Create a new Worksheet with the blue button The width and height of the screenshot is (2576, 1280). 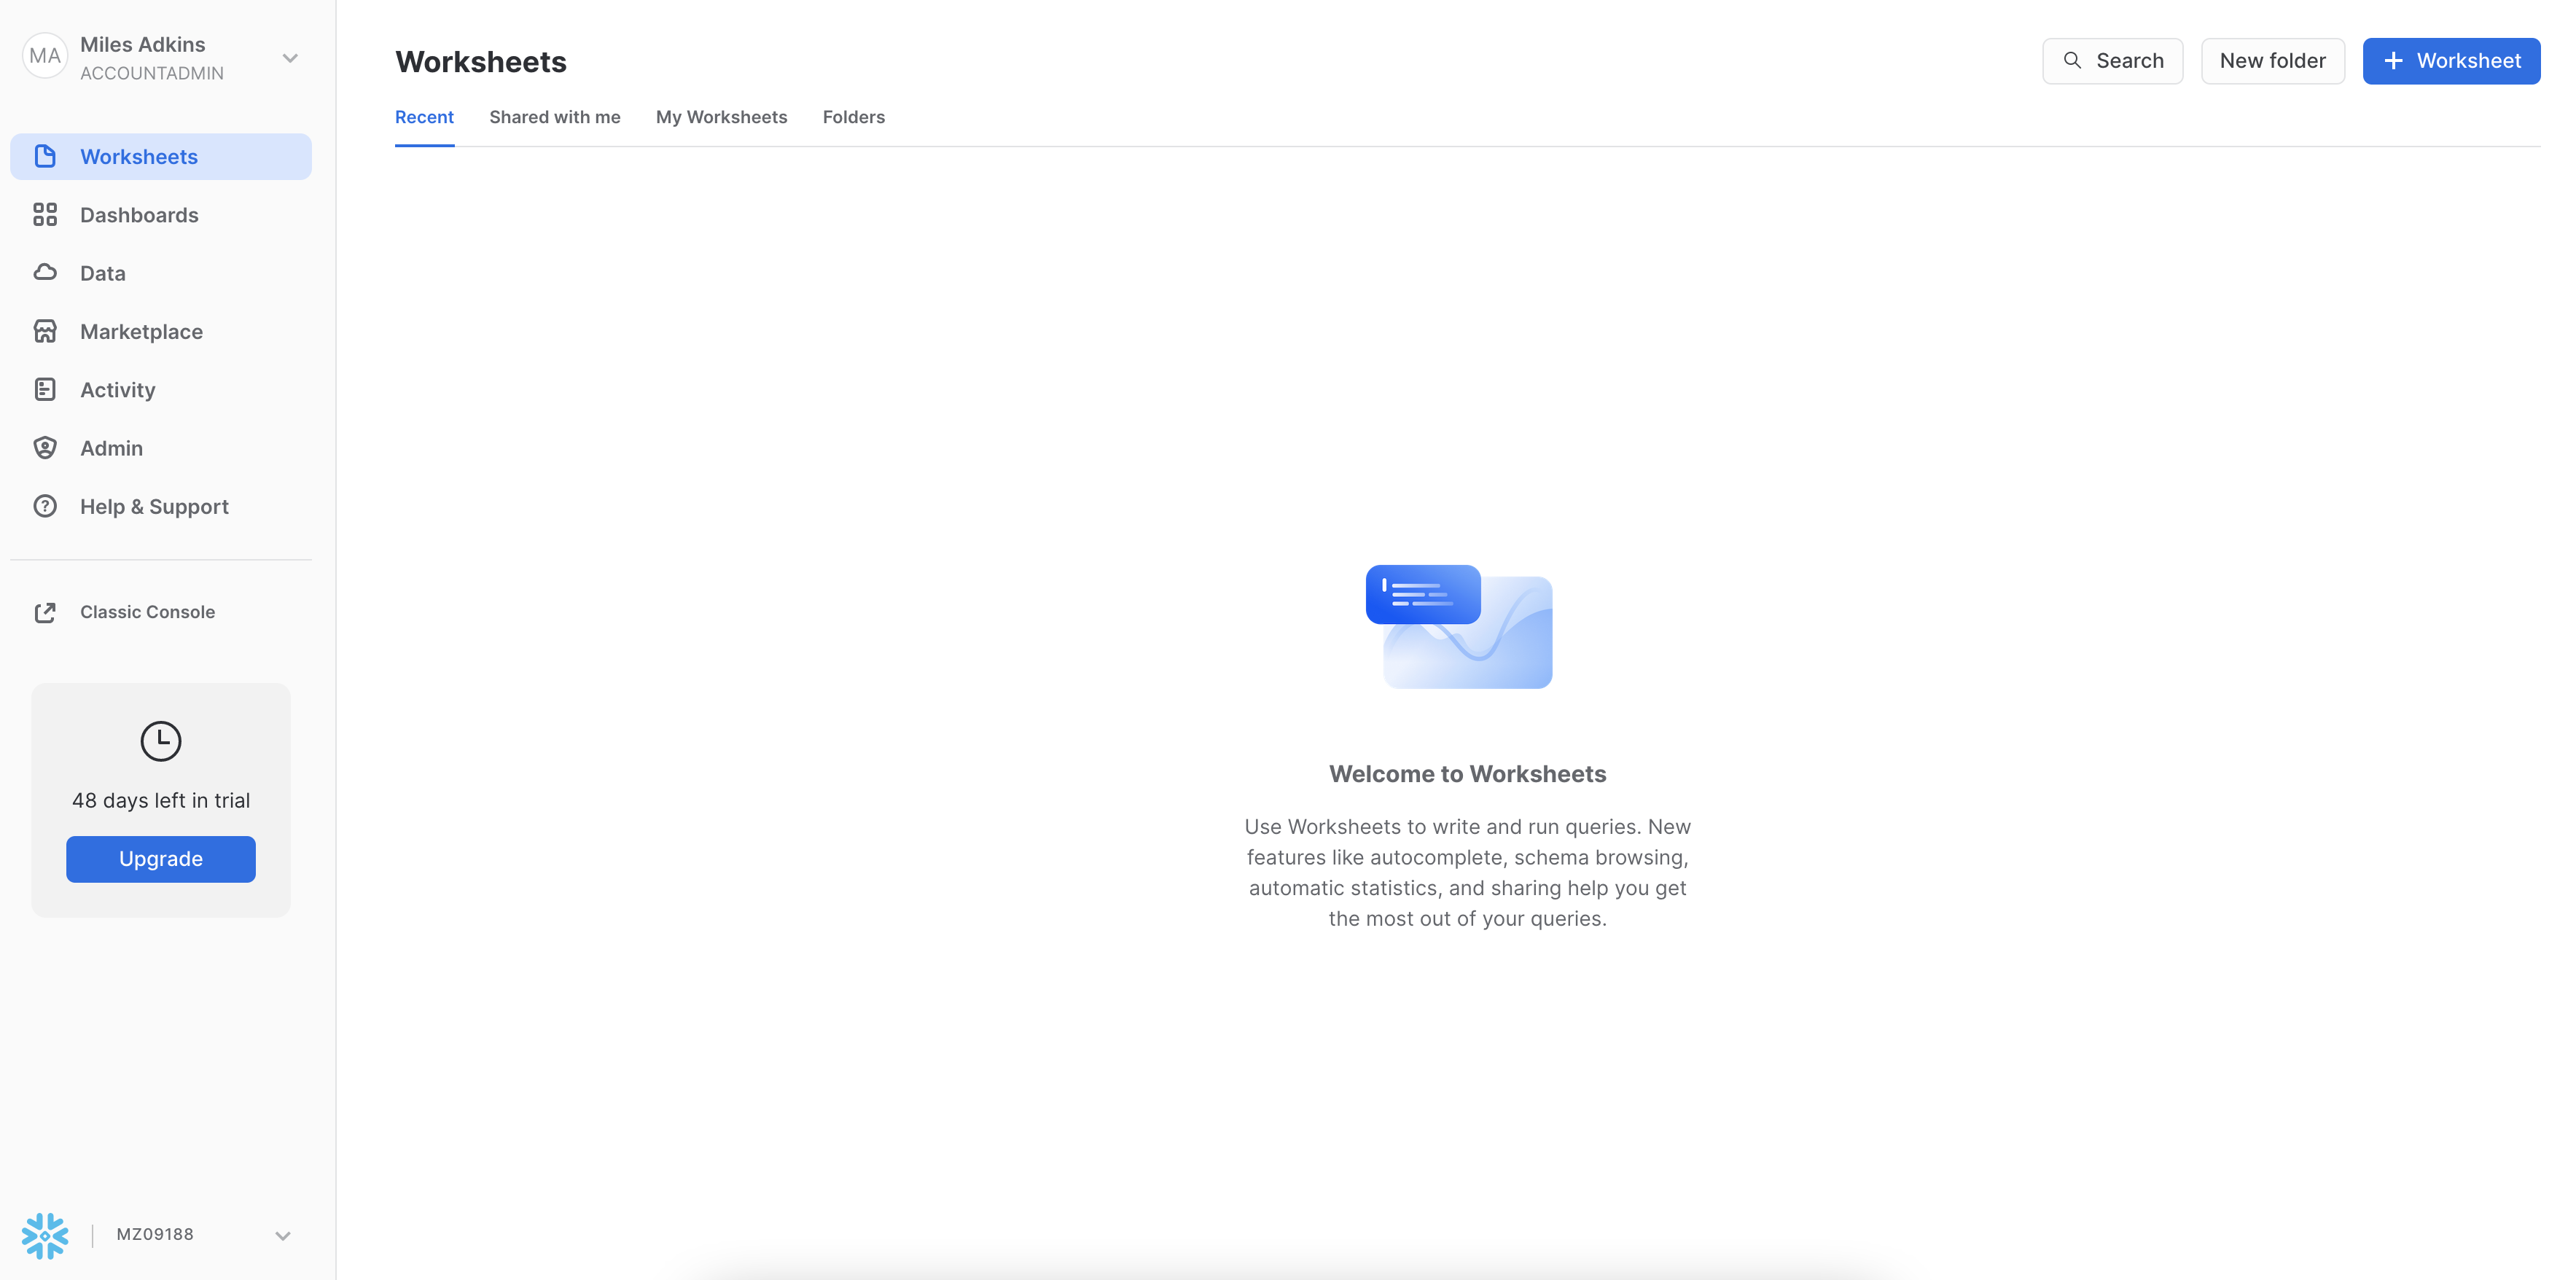pyautogui.click(x=2452, y=61)
